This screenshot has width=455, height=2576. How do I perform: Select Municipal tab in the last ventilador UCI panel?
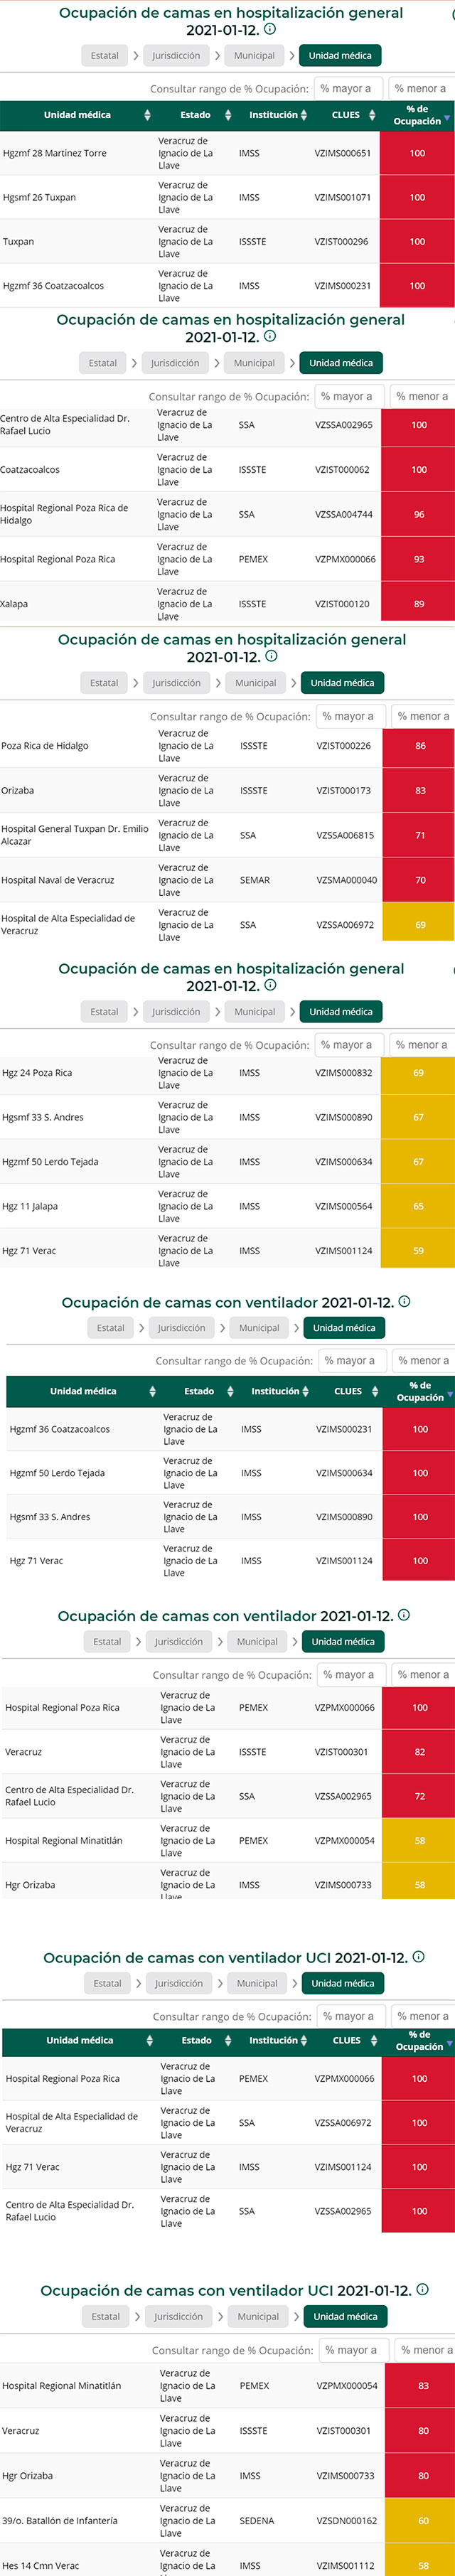[x=258, y=2316]
